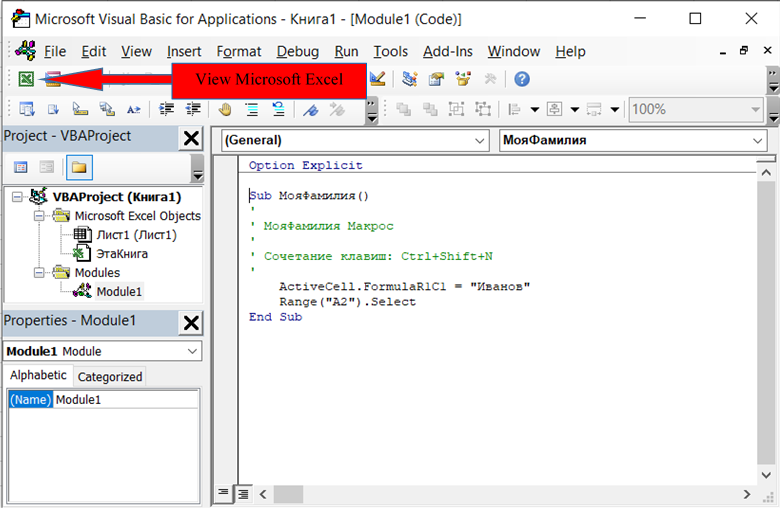Switch to the Alphabetic tab
780x510 pixels.
tap(38, 375)
